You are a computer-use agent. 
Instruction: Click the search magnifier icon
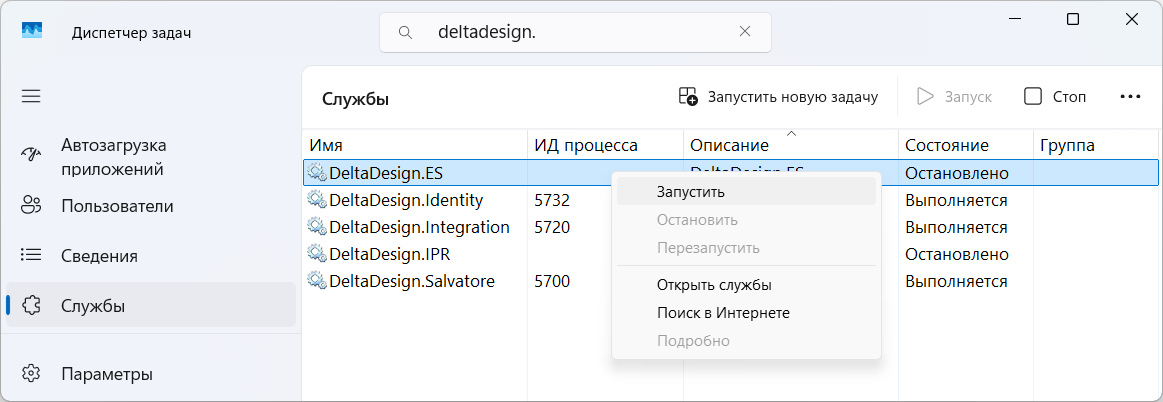click(405, 33)
